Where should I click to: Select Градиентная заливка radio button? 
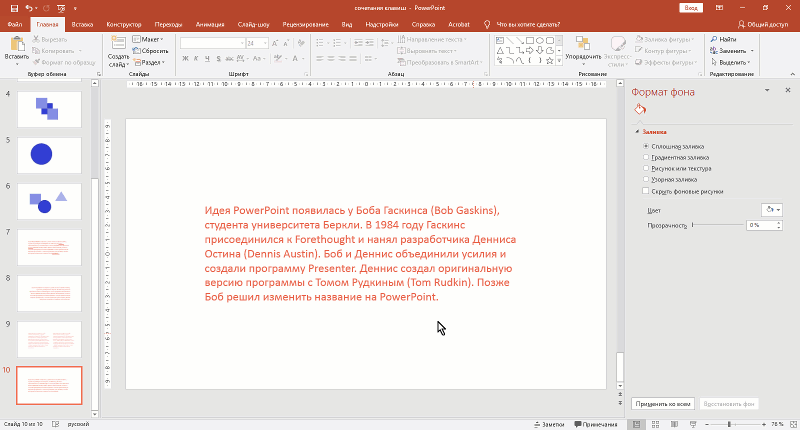(x=646, y=158)
